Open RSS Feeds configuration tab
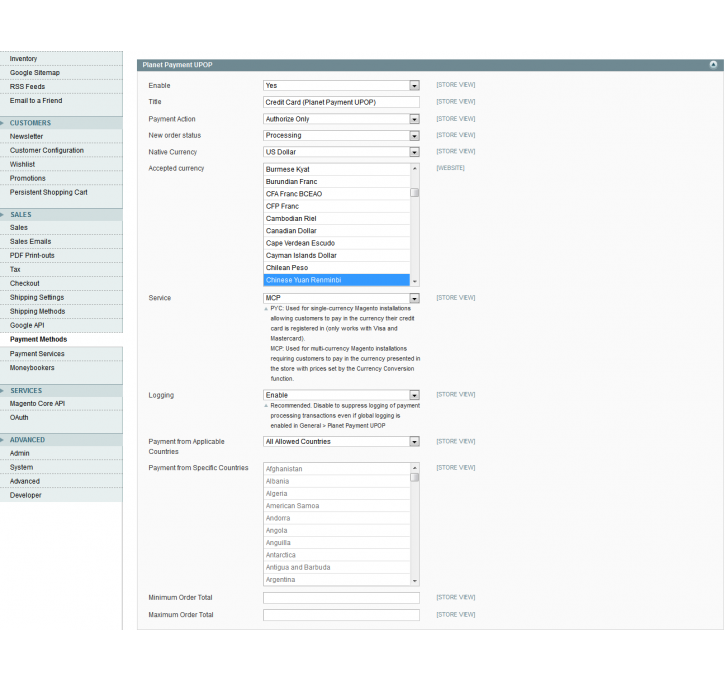This screenshot has height=680, width=725. point(61,86)
